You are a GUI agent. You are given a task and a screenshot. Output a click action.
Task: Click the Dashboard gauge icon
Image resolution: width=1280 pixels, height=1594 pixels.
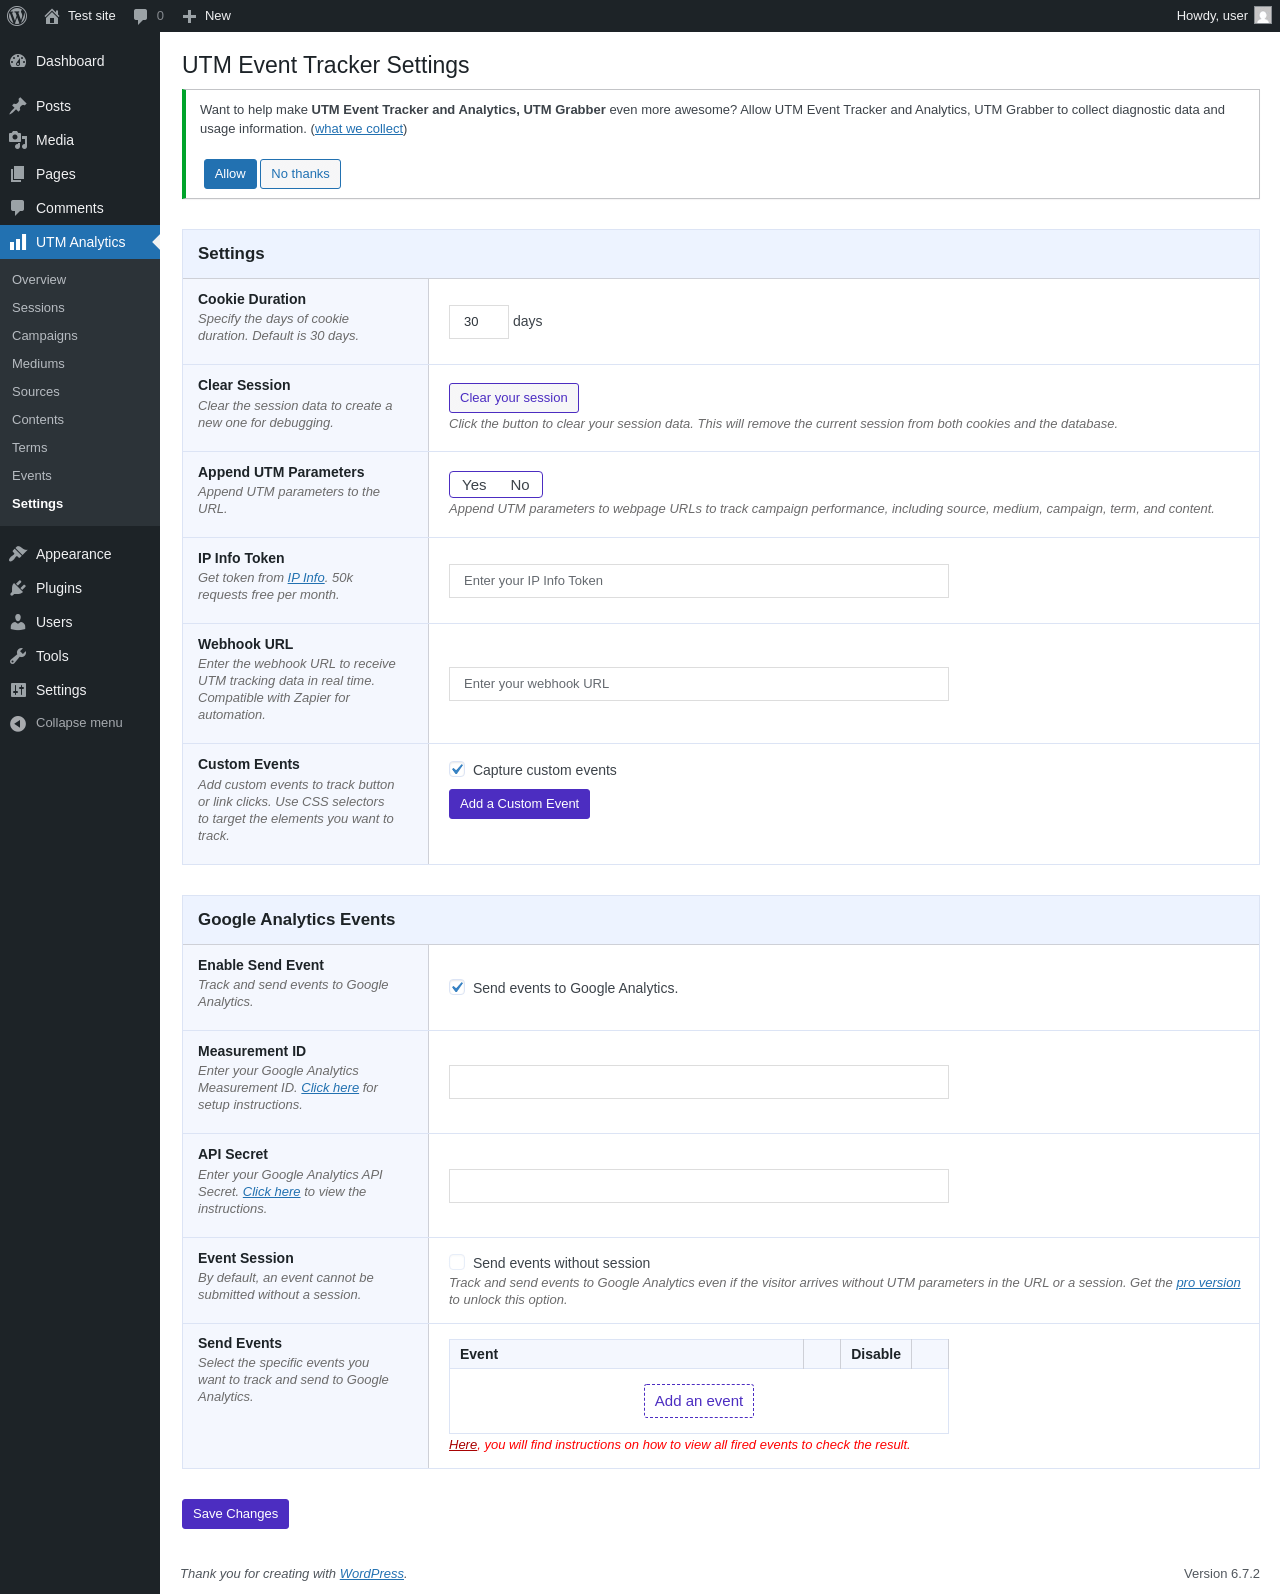coord(18,61)
